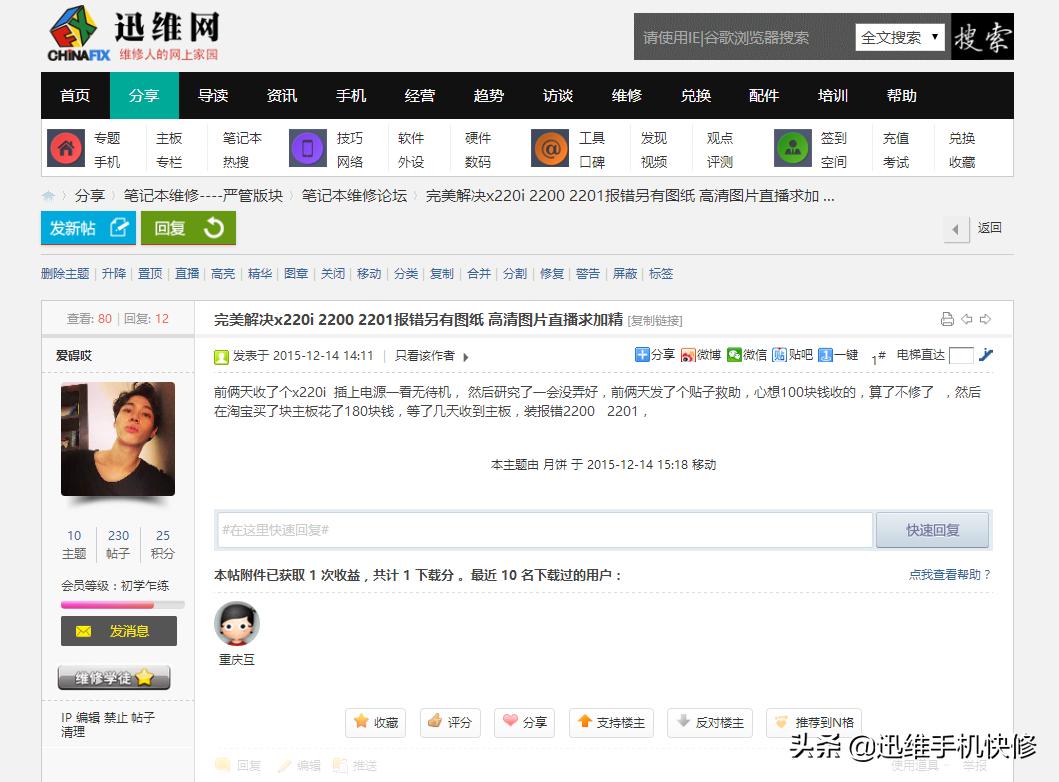
Task: Click 置顶 moderation link
Action: [x=150, y=273]
